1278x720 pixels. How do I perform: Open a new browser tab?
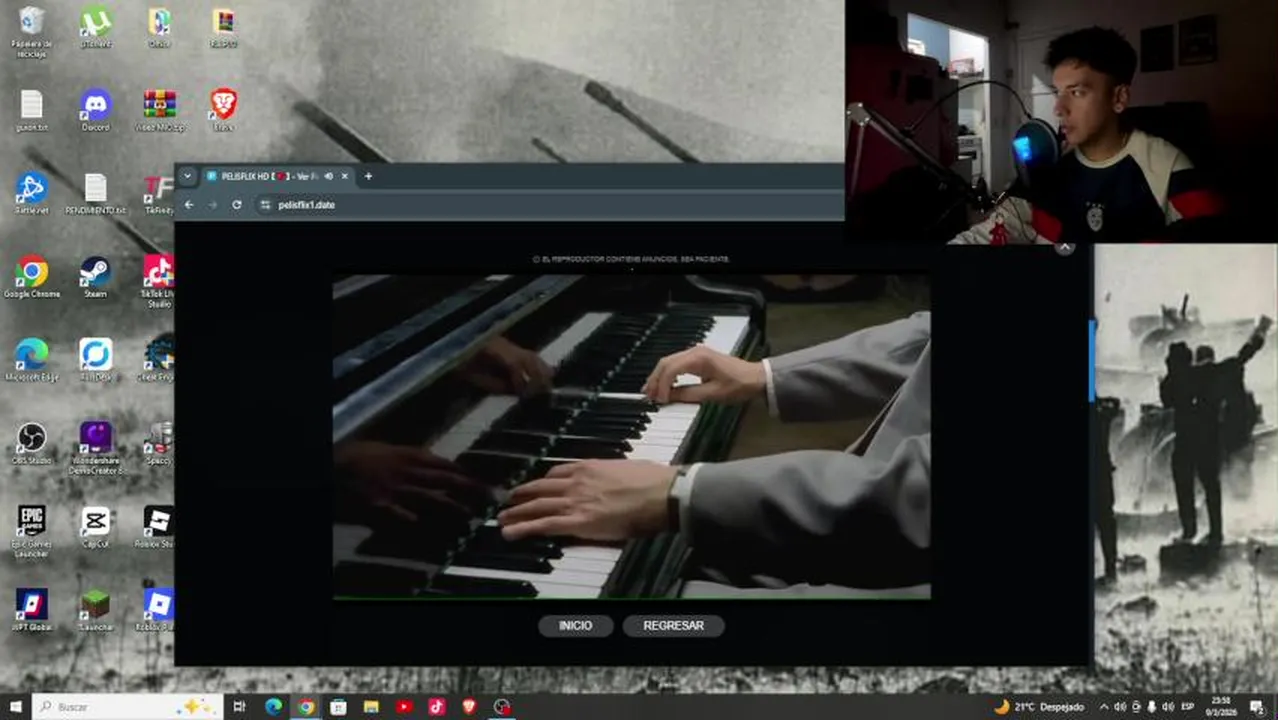tap(368, 176)
